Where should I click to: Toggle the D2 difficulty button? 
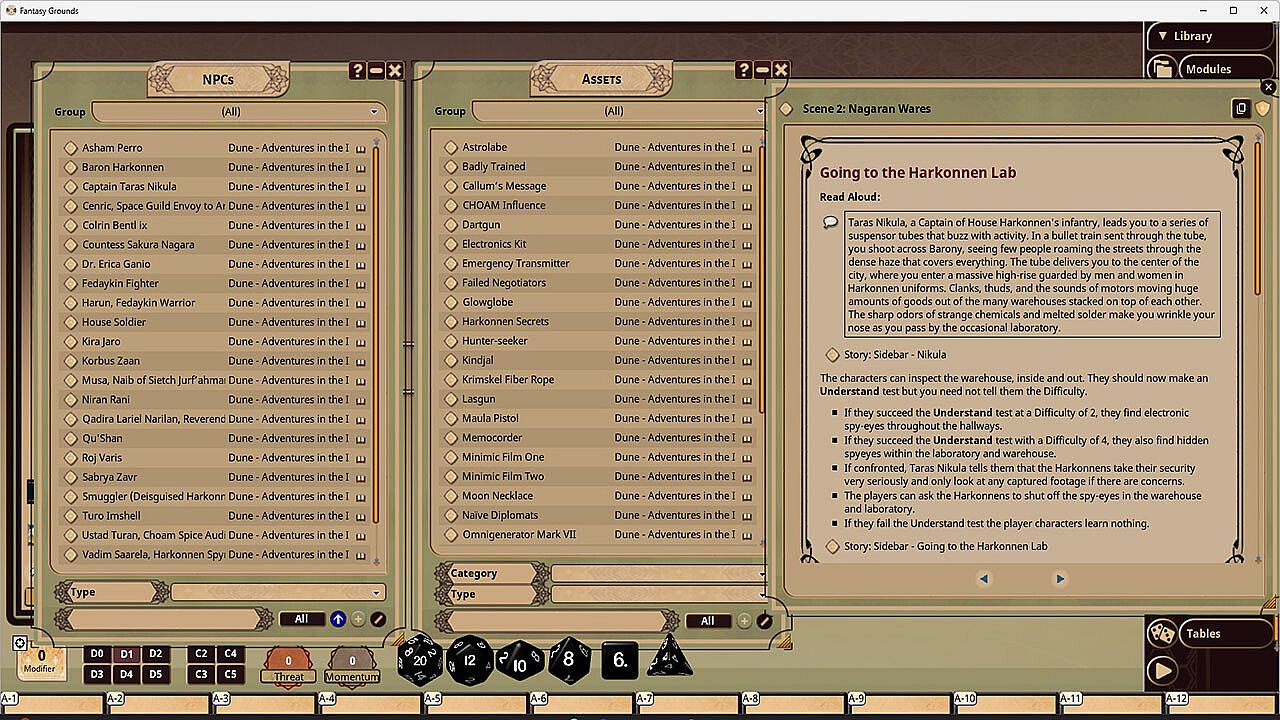click(155, 654)
